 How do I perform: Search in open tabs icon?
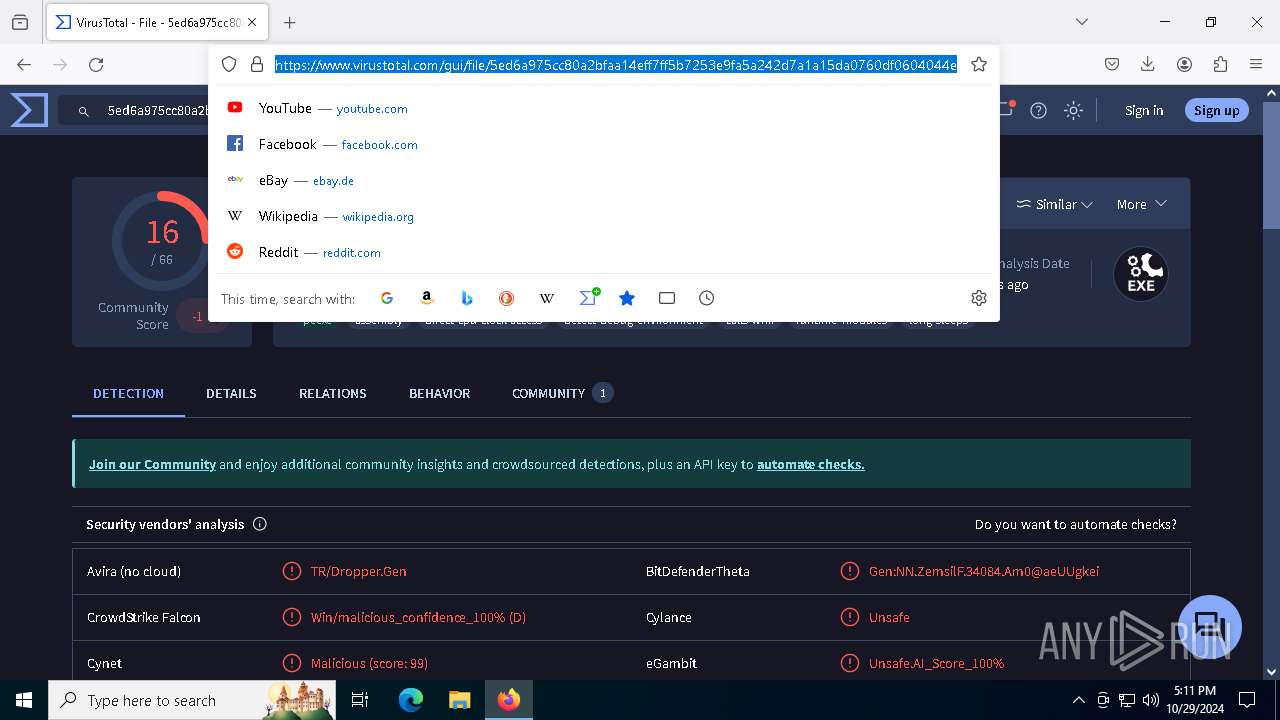667,298
